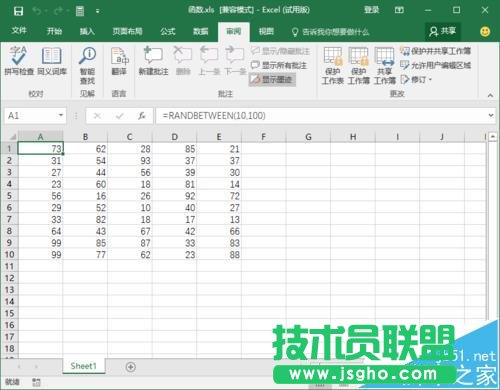Switch to the Insert (插入) tab

pyautogui.click(x=87, y=31)
